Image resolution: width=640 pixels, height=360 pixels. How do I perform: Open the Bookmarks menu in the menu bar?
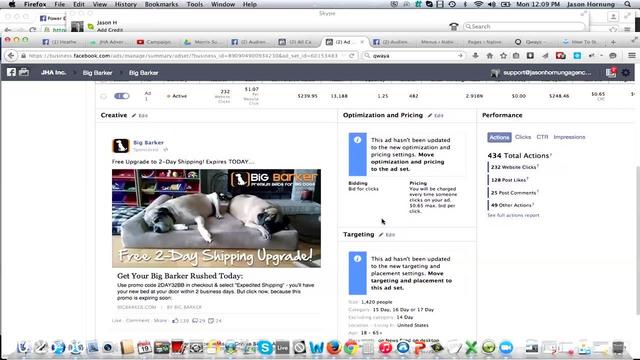pyautogui.click(x=161, y=4)
